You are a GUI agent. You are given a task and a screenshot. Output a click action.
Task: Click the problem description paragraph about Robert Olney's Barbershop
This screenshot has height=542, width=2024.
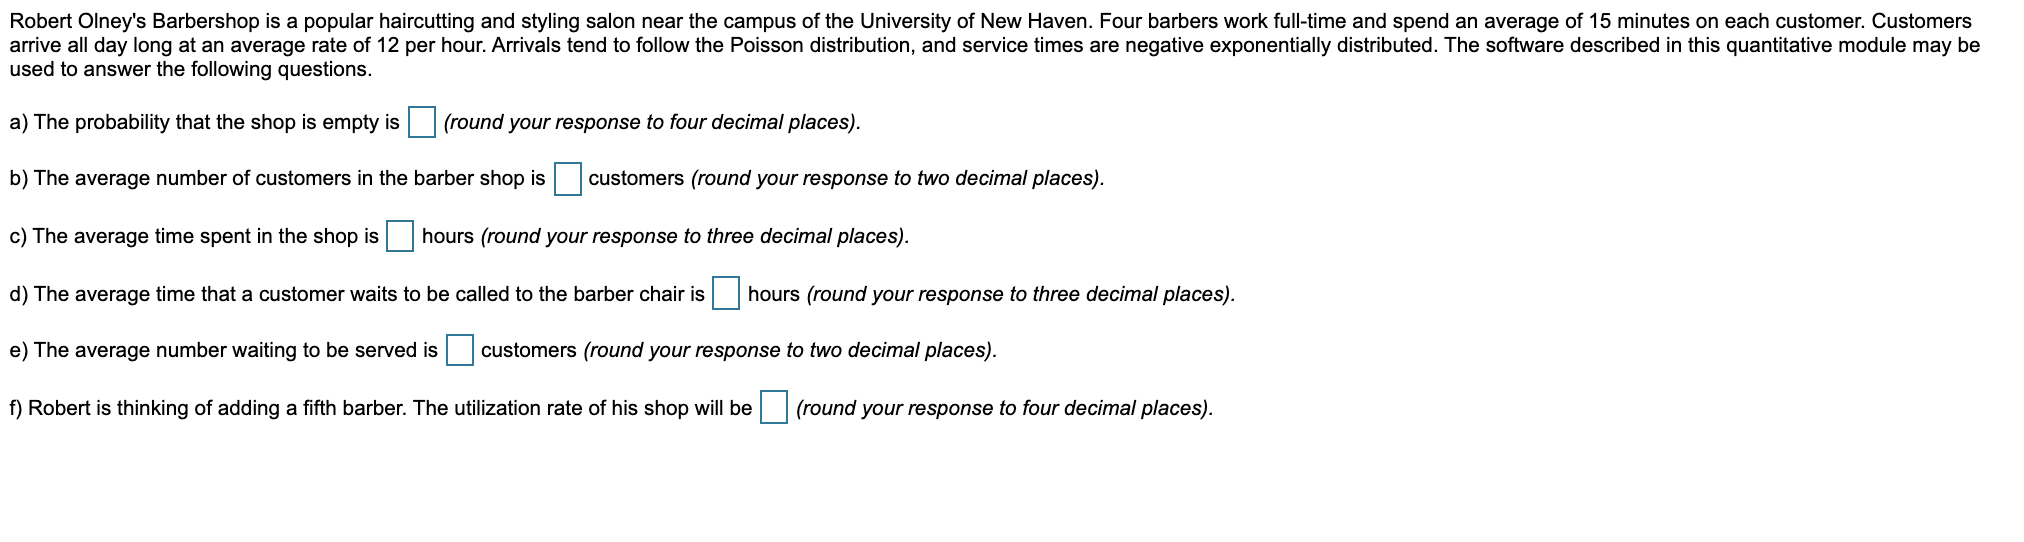pos(995,45)
